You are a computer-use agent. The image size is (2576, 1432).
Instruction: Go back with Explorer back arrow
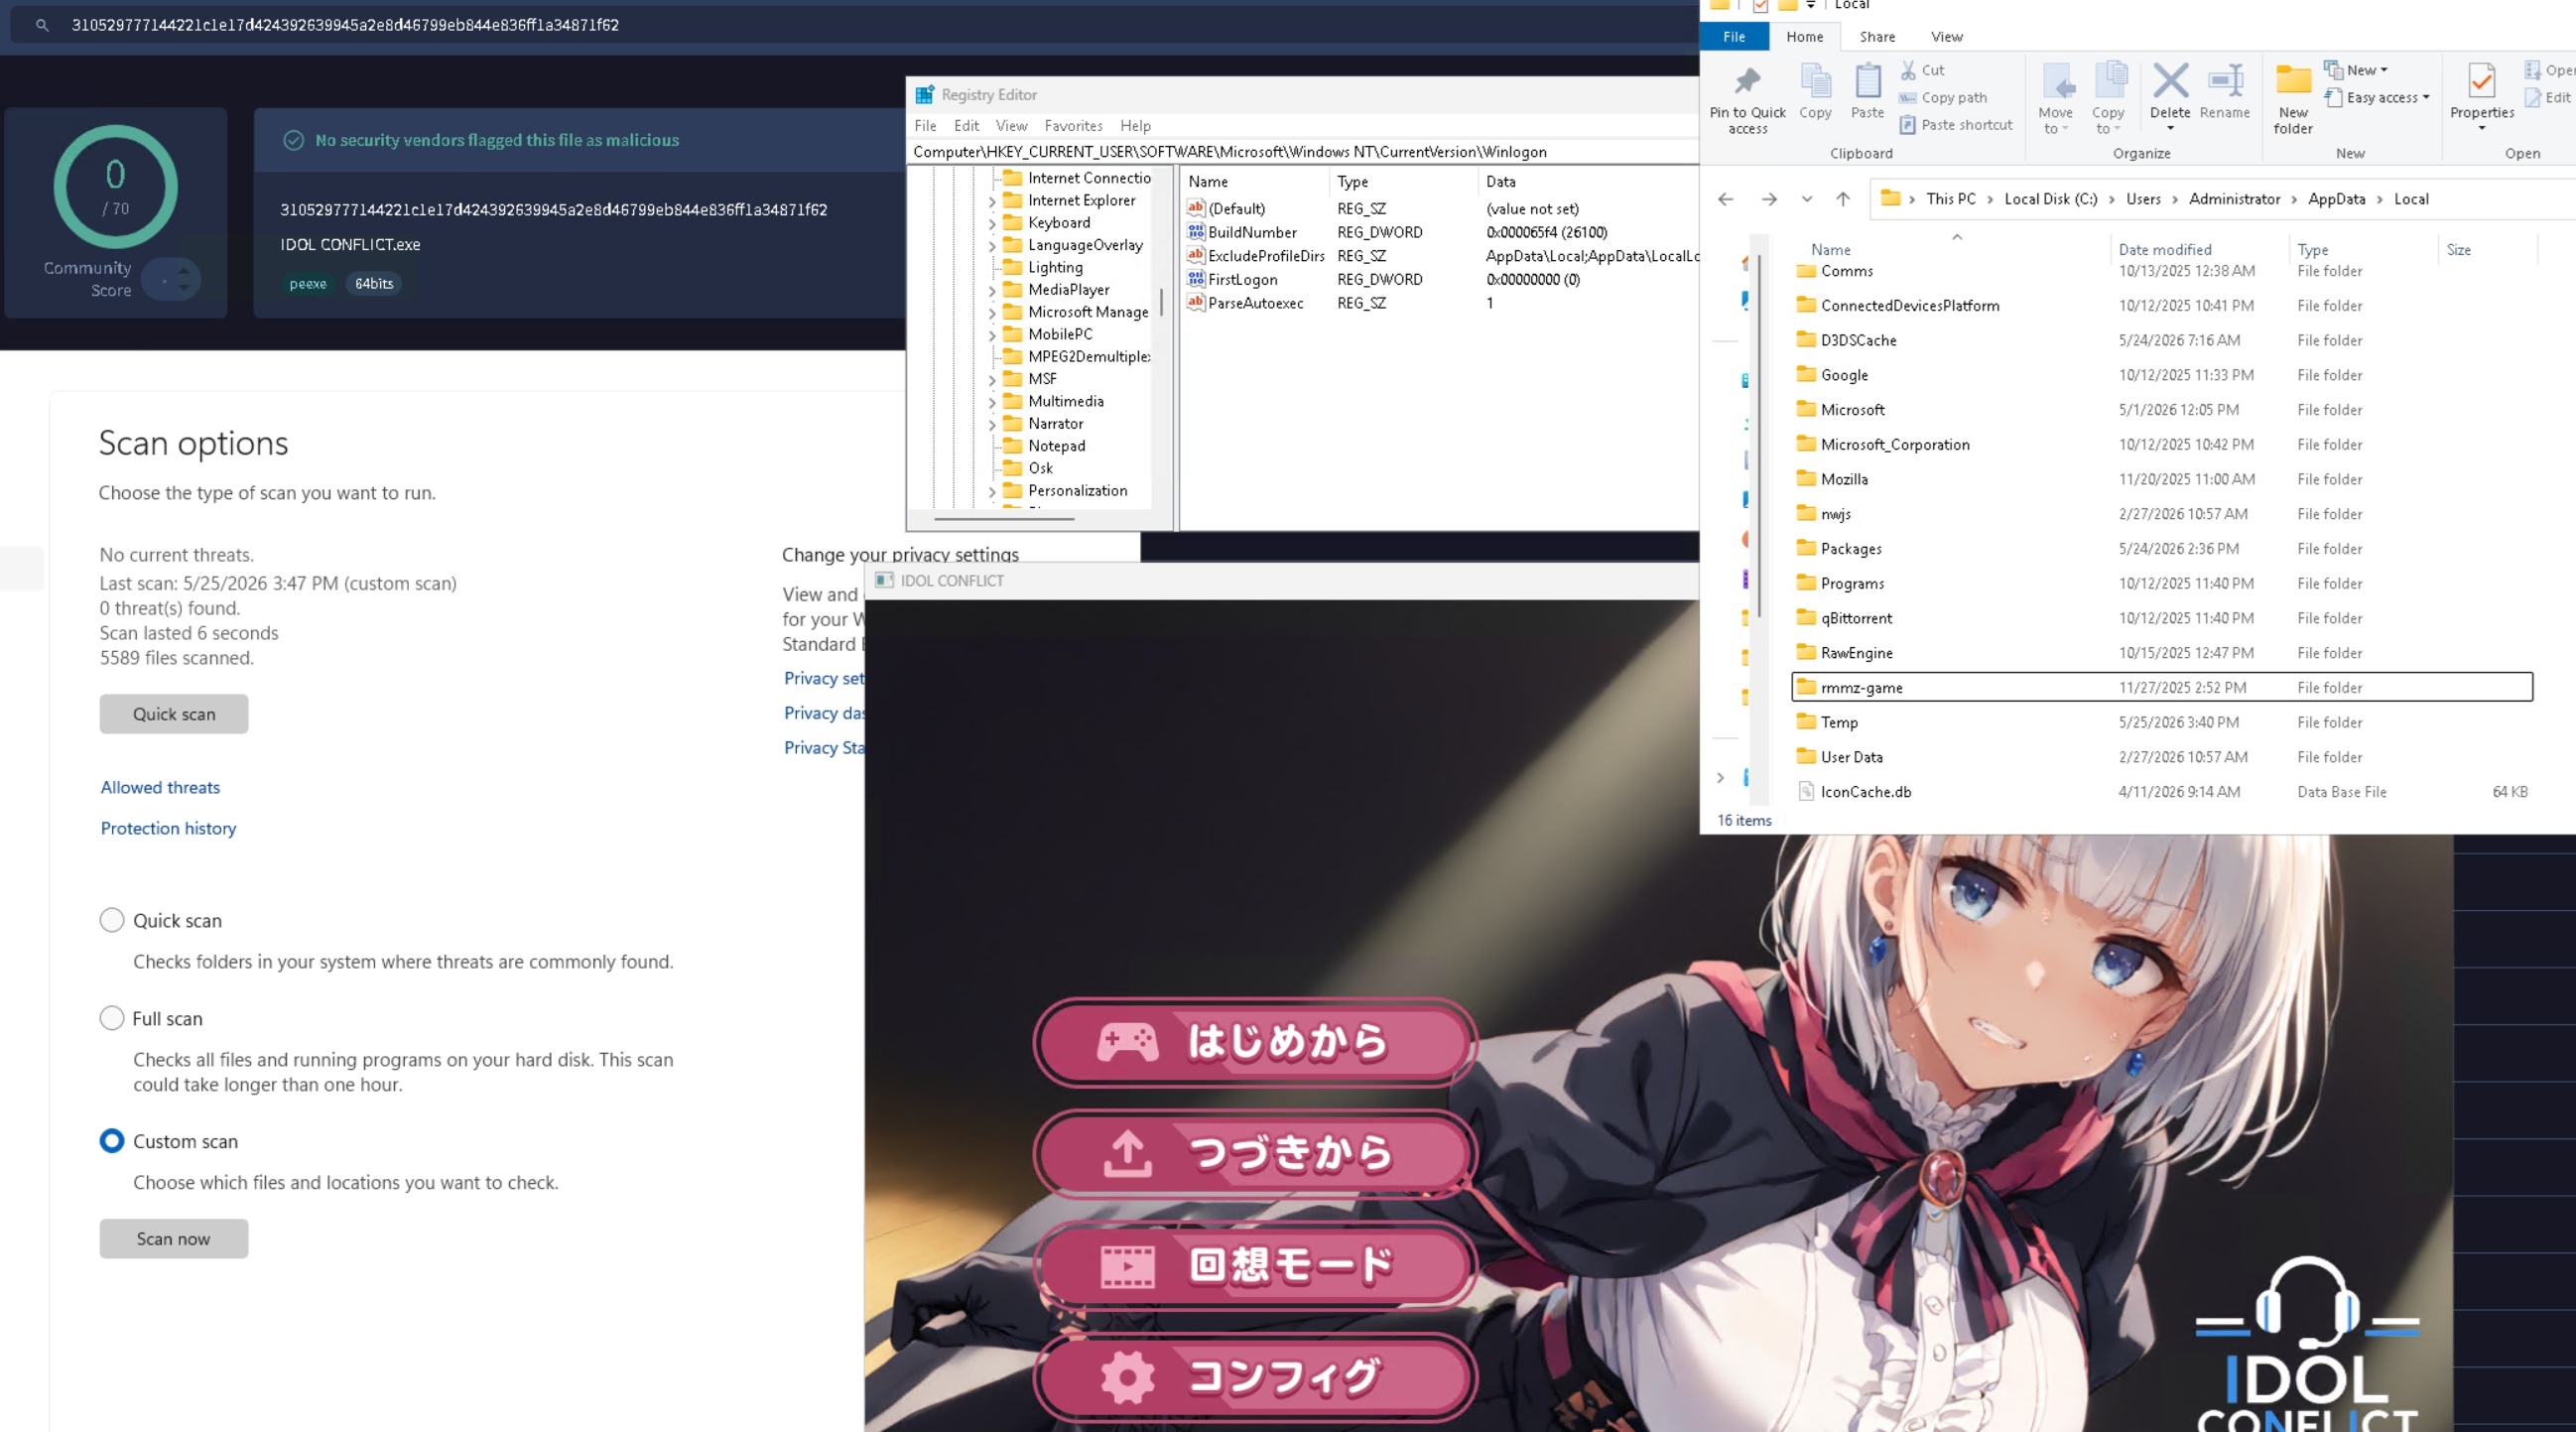pyautogui.click(x=1725, y=199)
